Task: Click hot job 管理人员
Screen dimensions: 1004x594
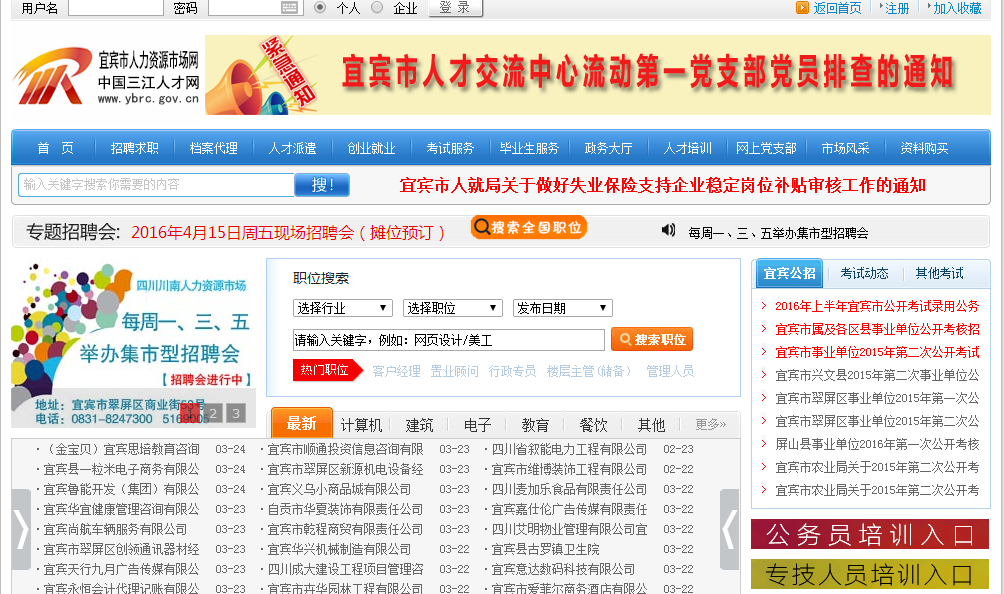Action: (670, 371)
